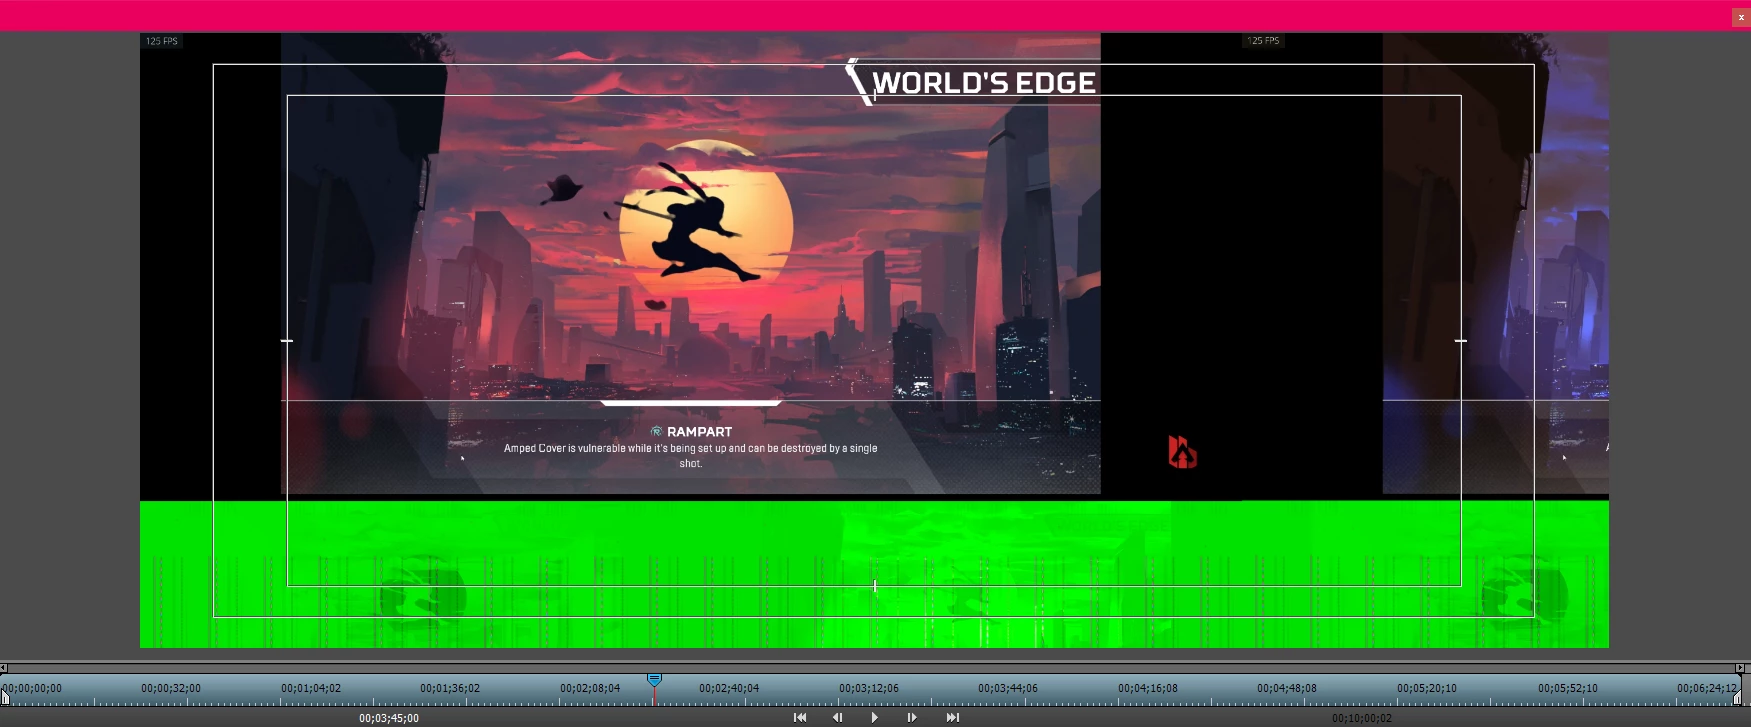This screenshot has width=1751, height=727.
Task: Close the pink-bar preview window
Action: [x=1741, y=17]
